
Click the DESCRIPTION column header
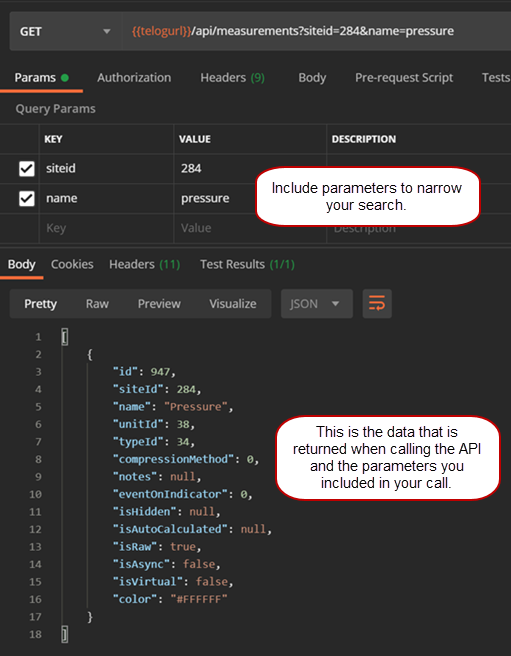click(364, 139)
